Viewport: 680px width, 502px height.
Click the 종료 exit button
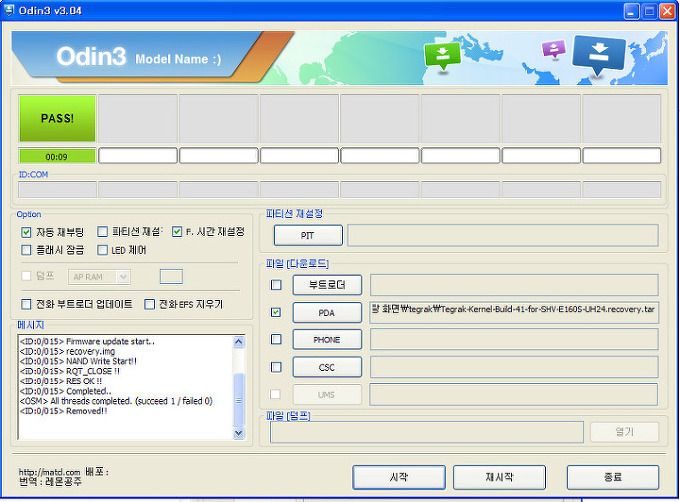[x=613, y=477]
